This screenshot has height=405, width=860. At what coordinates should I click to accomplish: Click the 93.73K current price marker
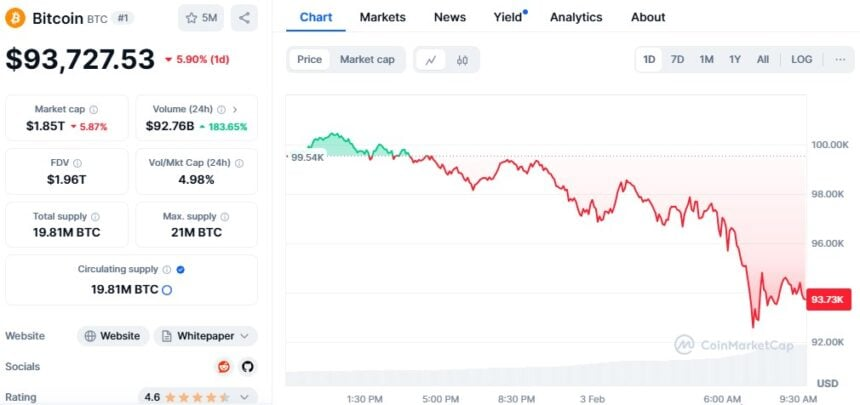point(831,298)
